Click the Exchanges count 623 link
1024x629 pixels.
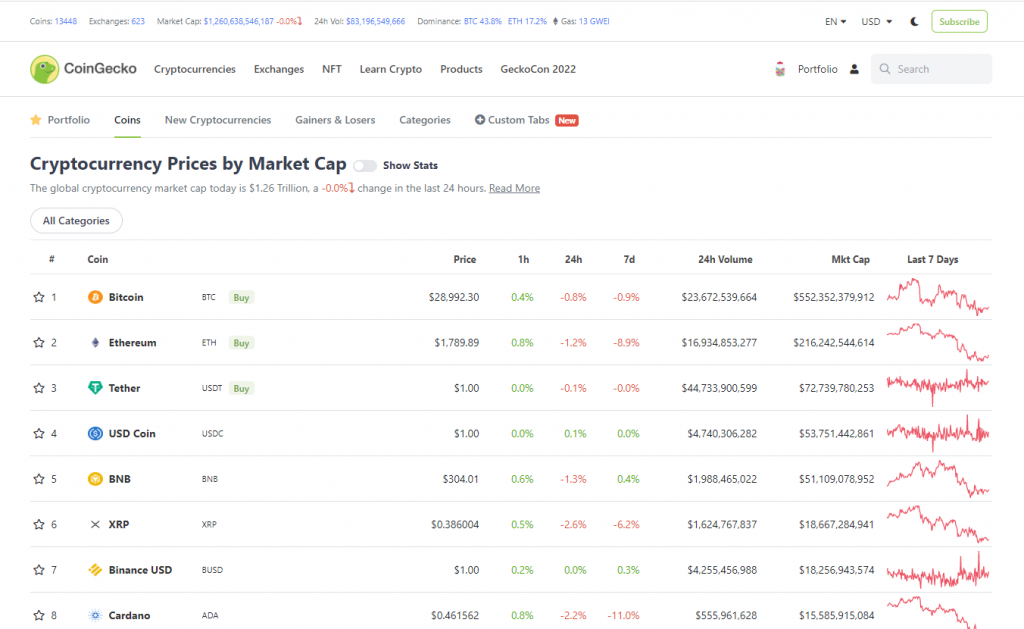tap(138, 22)
